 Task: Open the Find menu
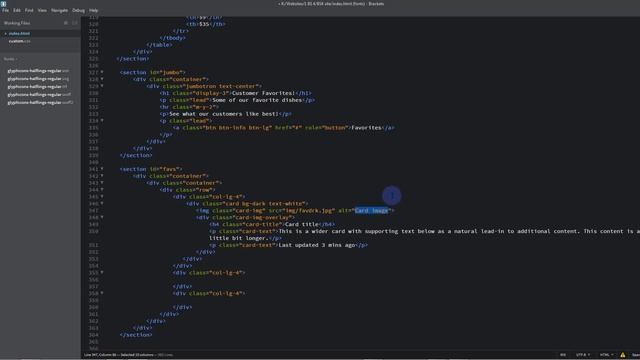pyautogui.click(x=29, y=10)
